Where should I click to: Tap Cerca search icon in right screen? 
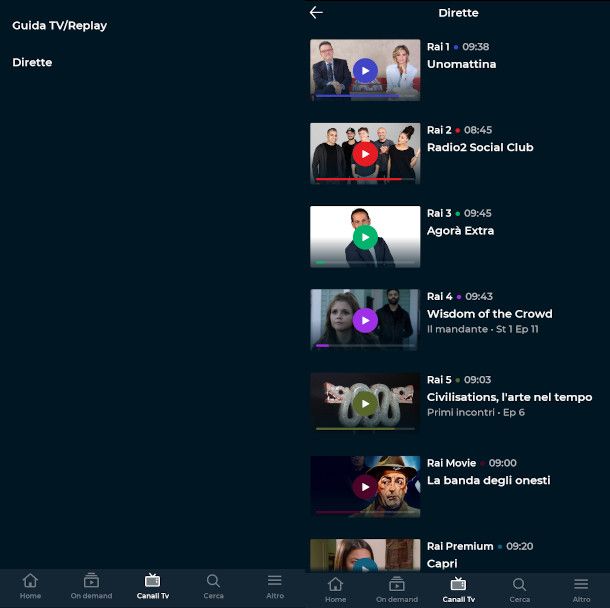coord(519,584)
